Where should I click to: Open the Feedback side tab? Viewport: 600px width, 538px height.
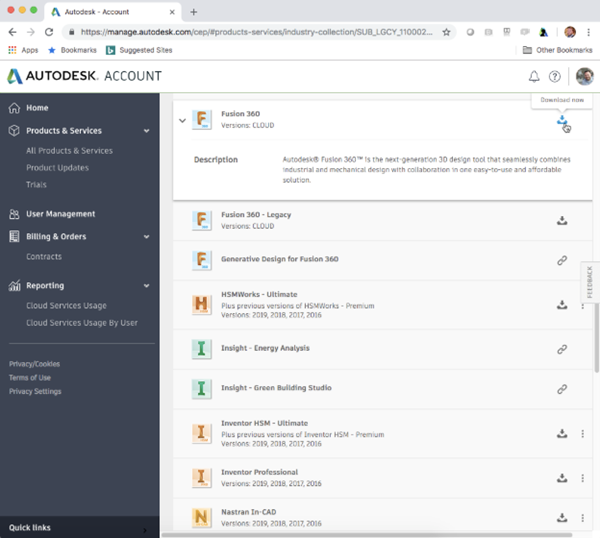590,282
